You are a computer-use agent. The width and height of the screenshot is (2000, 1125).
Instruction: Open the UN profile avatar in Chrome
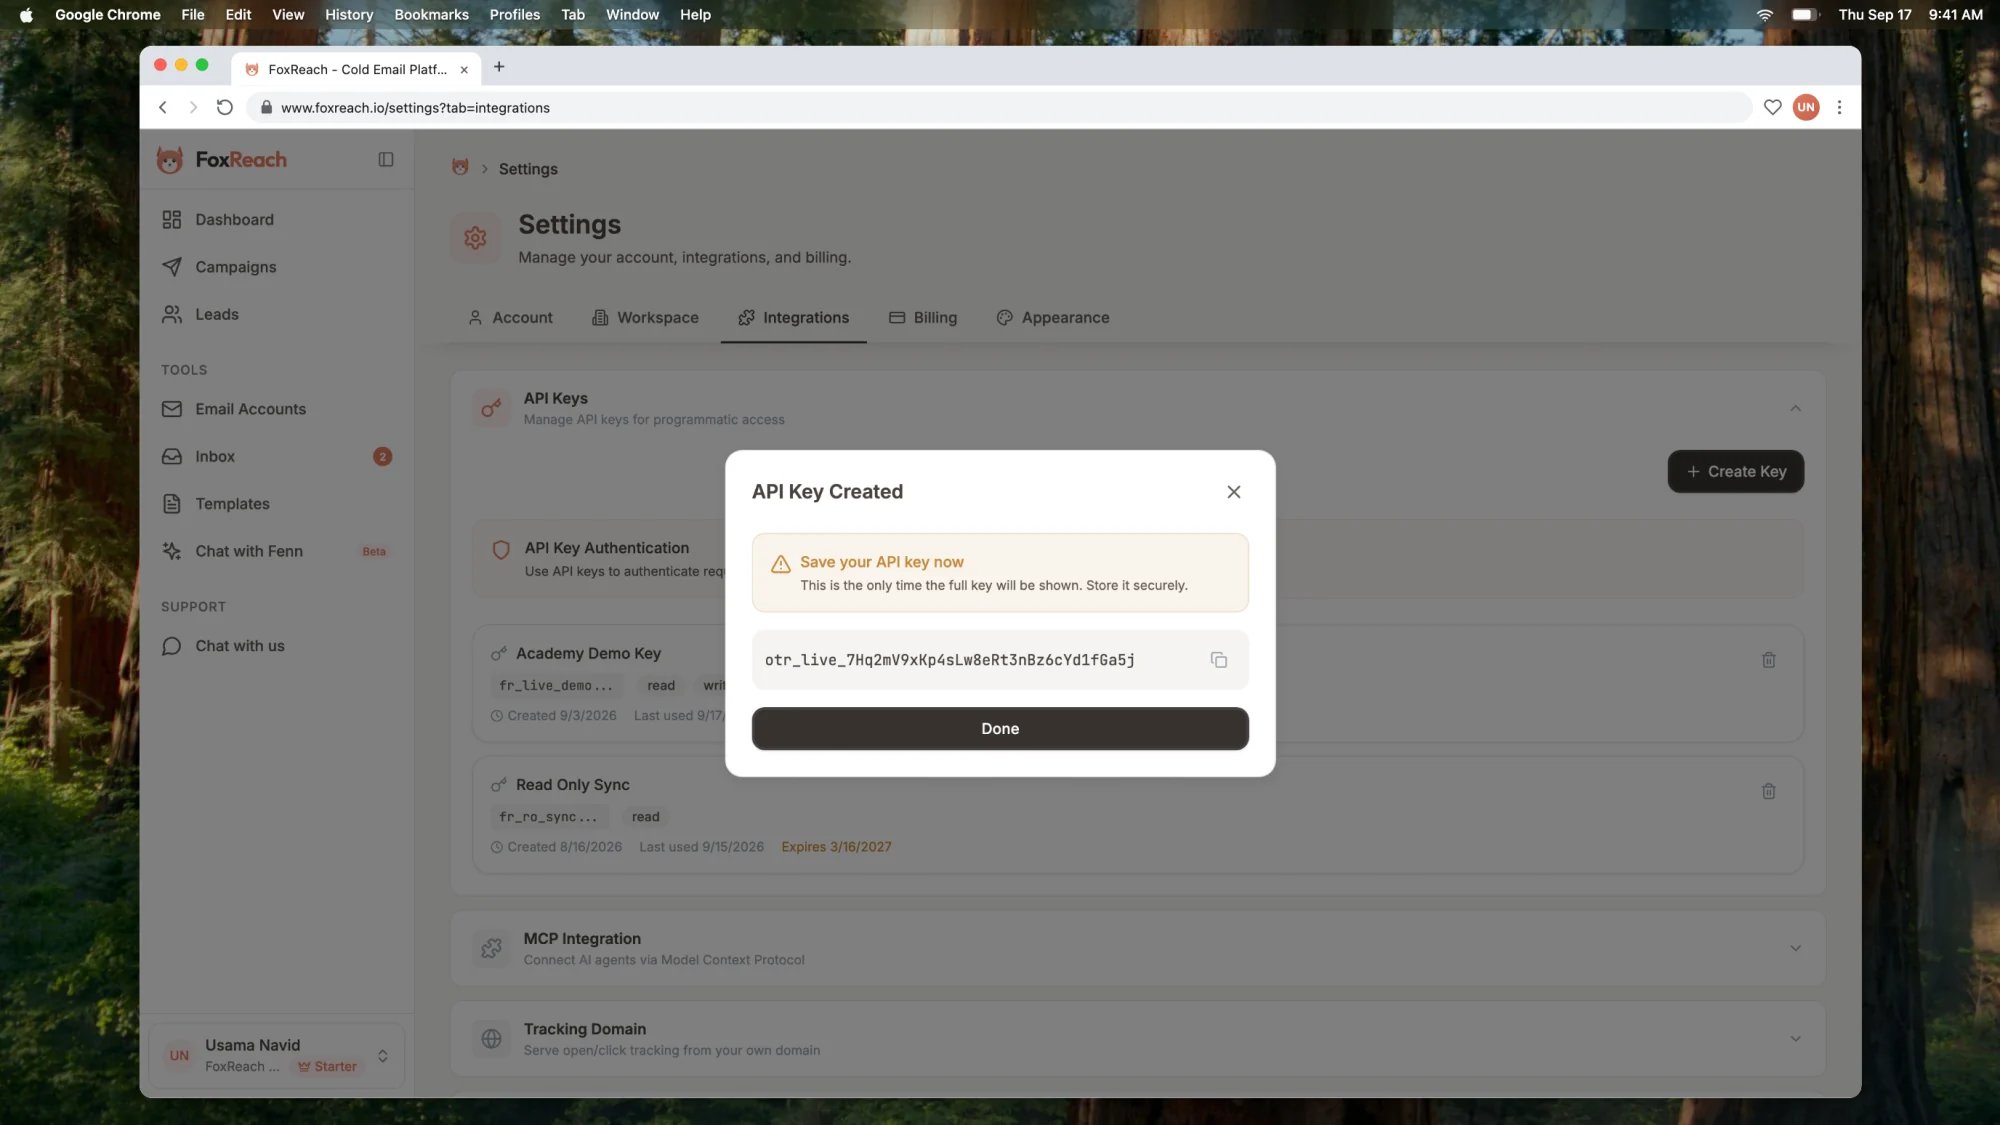[x=1805, y=107]
